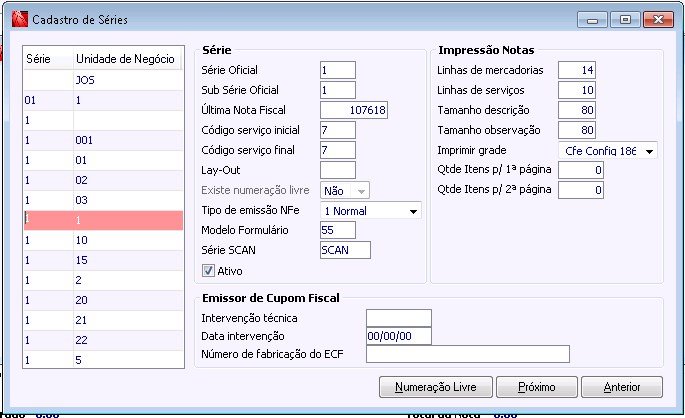Image resolution: width=685 pixels, height=418 pixels.
Task: Click the Numeração Livre button
Action: coord(434,387)
